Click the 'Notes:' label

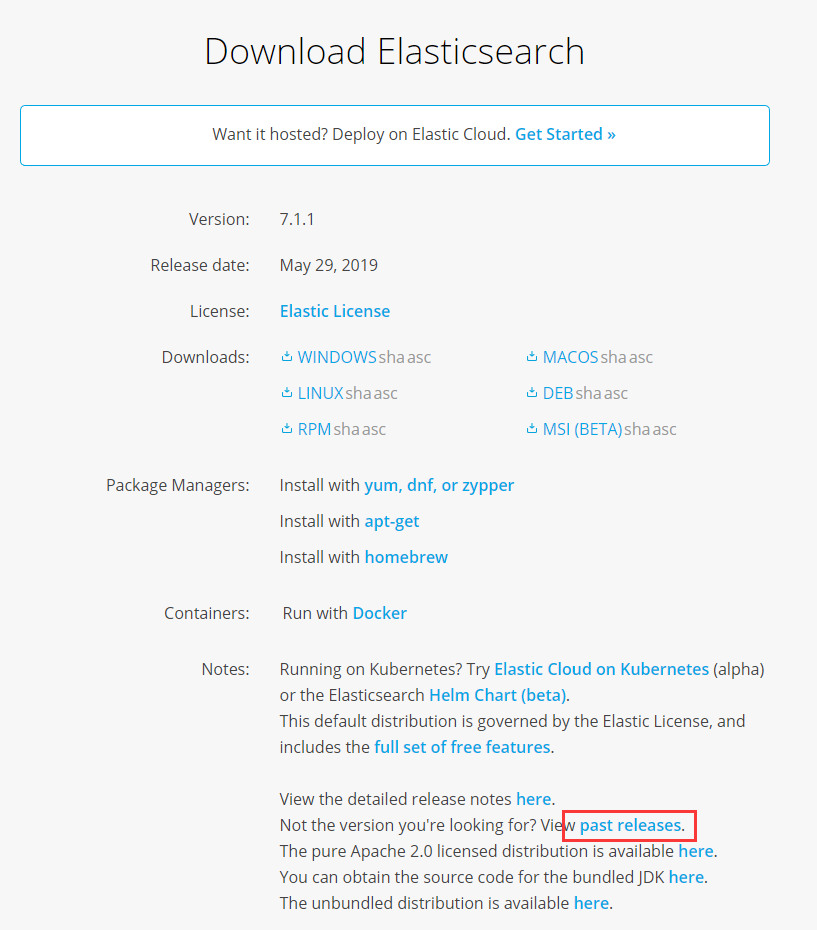click(225, 670)
